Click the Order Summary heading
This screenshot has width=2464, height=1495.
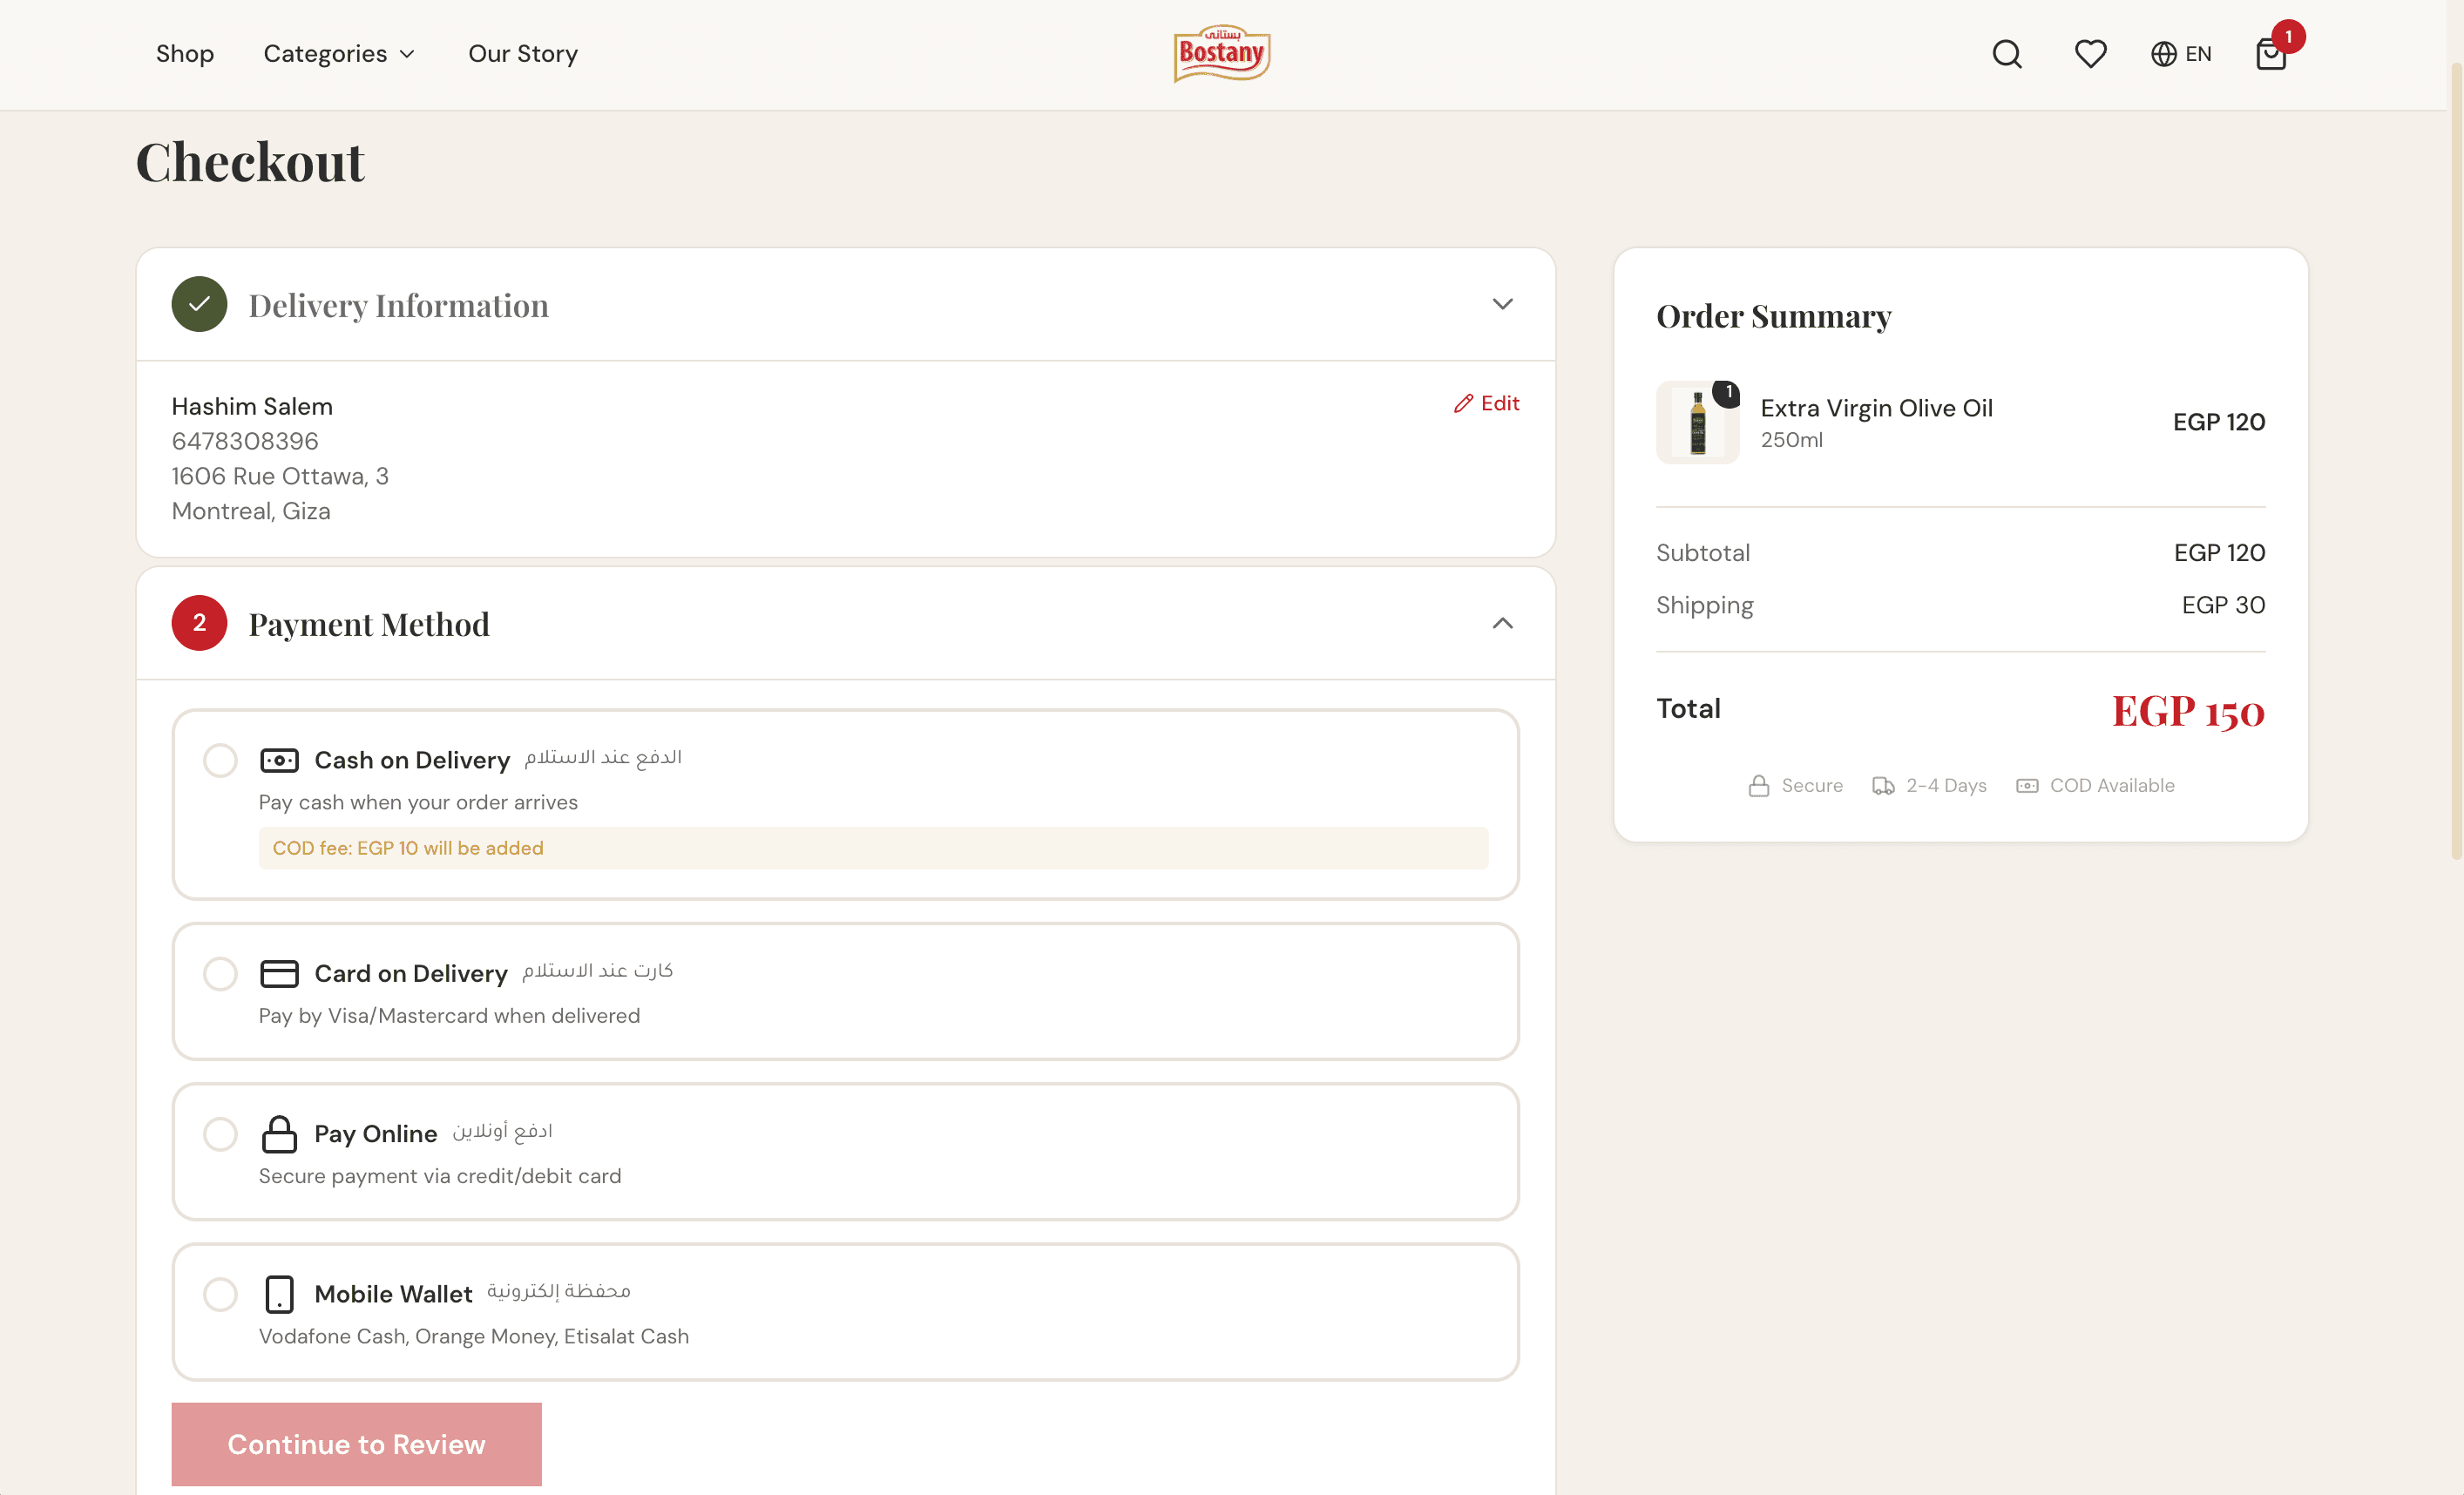point(1773,316)
